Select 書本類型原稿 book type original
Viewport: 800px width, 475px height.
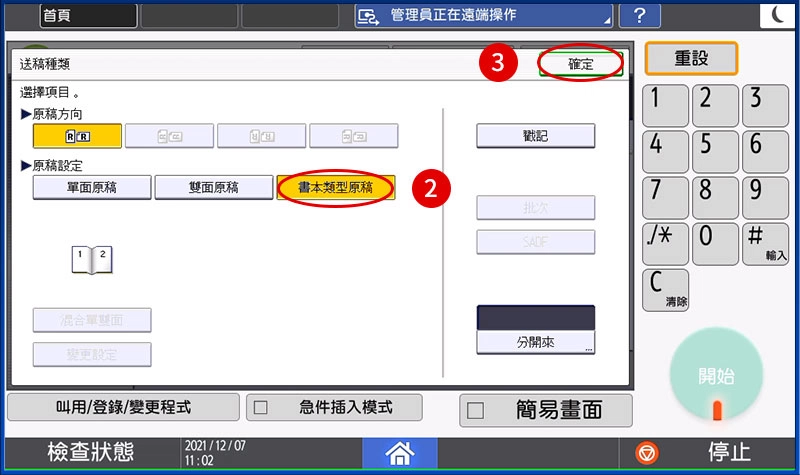[336, 187]
